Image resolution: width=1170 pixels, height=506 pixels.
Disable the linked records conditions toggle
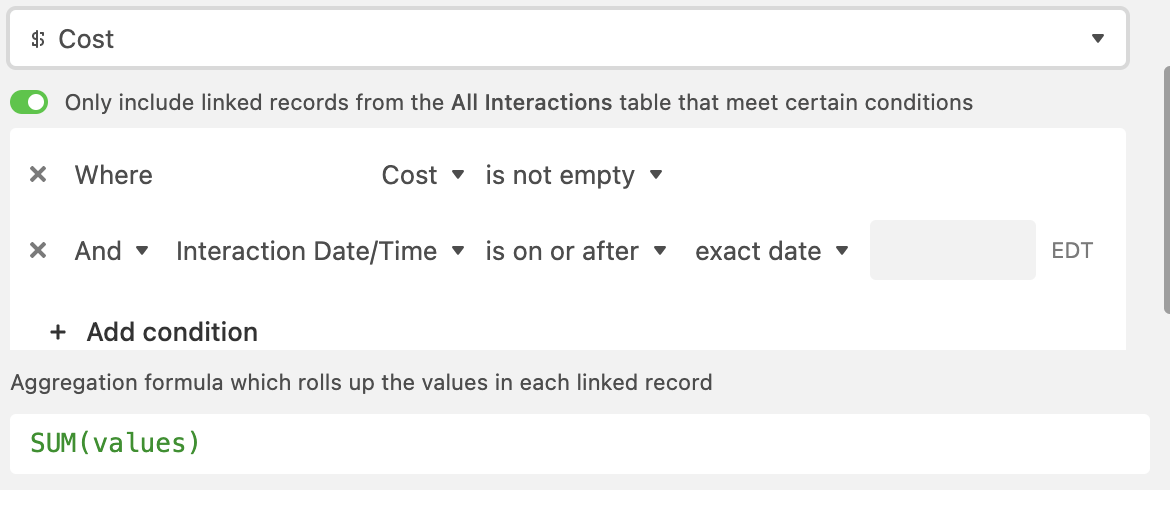tap(29, 102)
